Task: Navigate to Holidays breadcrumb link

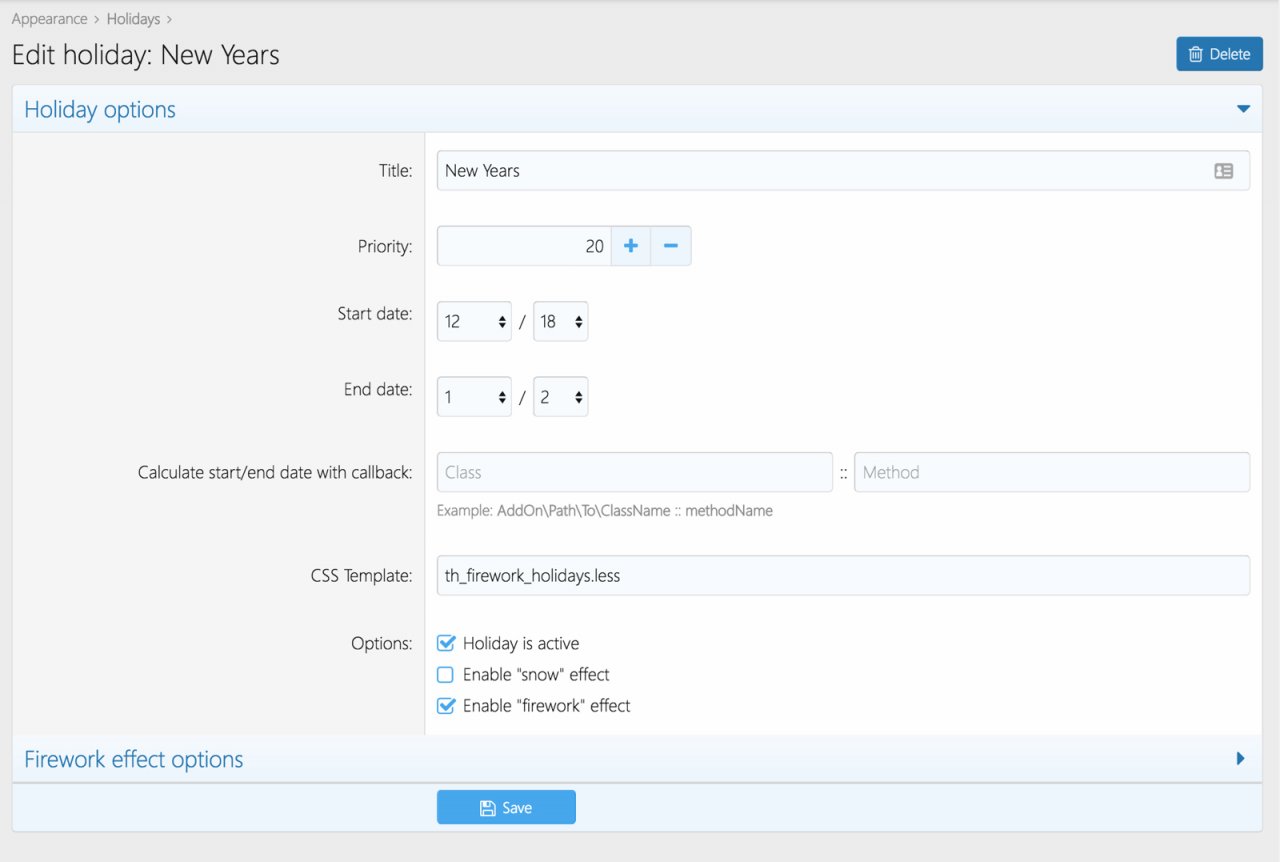Action: 133,19
